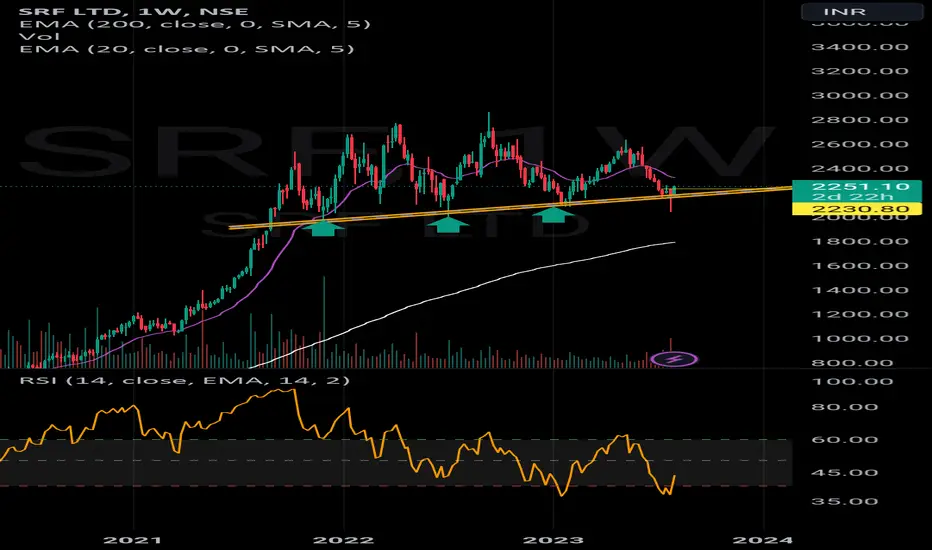
Task: Select the EMA (200, close, 0, SMA, 5) legend
Action: pos(195,24)
